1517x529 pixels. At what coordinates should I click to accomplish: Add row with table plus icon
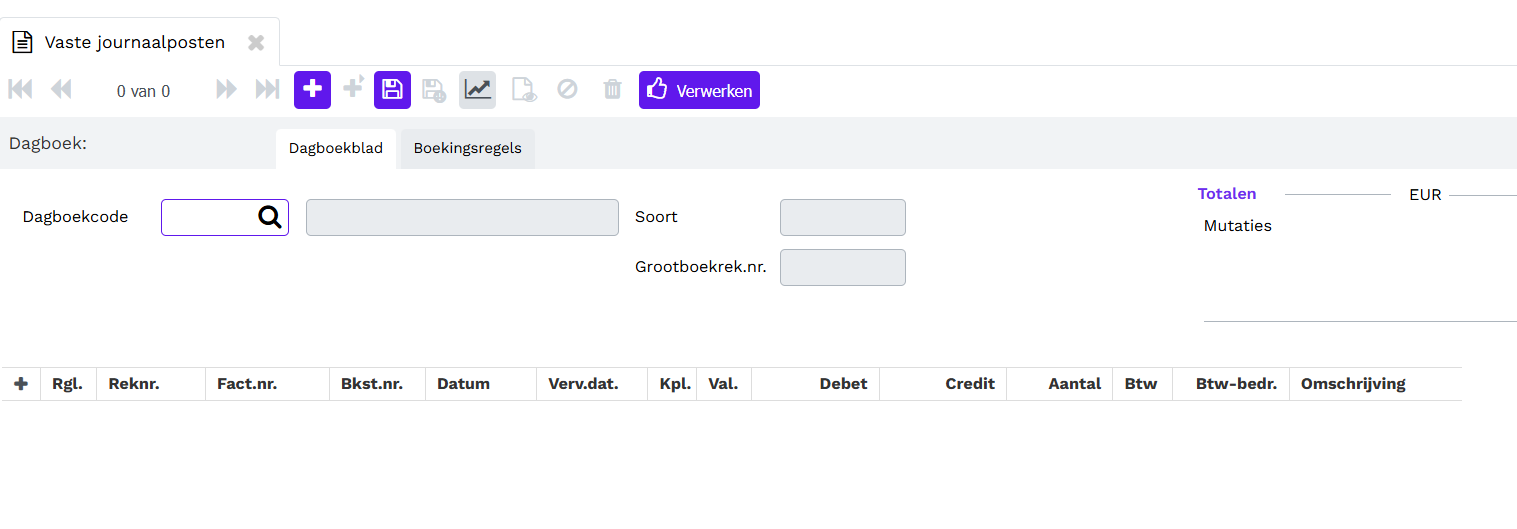pos(21,384)
